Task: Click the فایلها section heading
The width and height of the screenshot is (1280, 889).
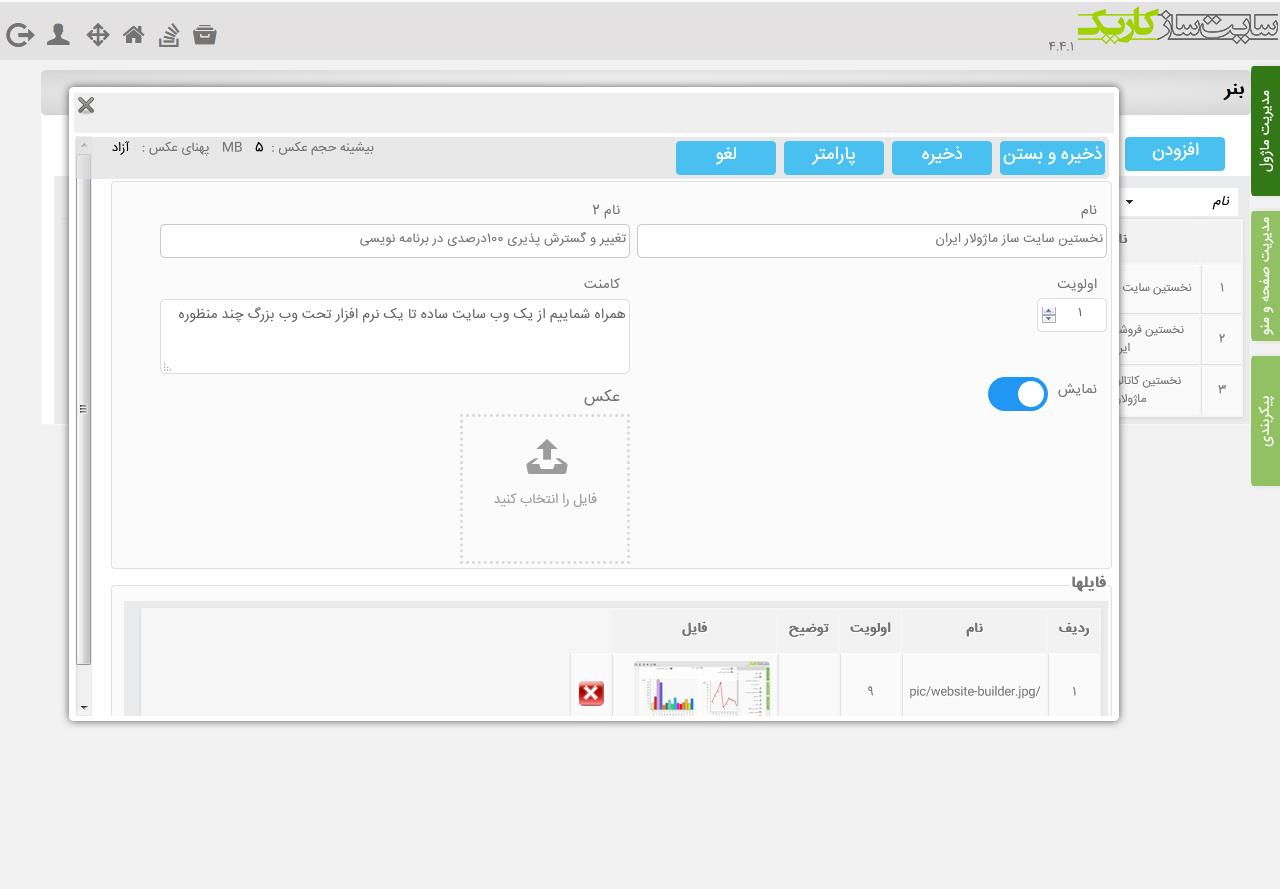Action: click(1089, 583)
